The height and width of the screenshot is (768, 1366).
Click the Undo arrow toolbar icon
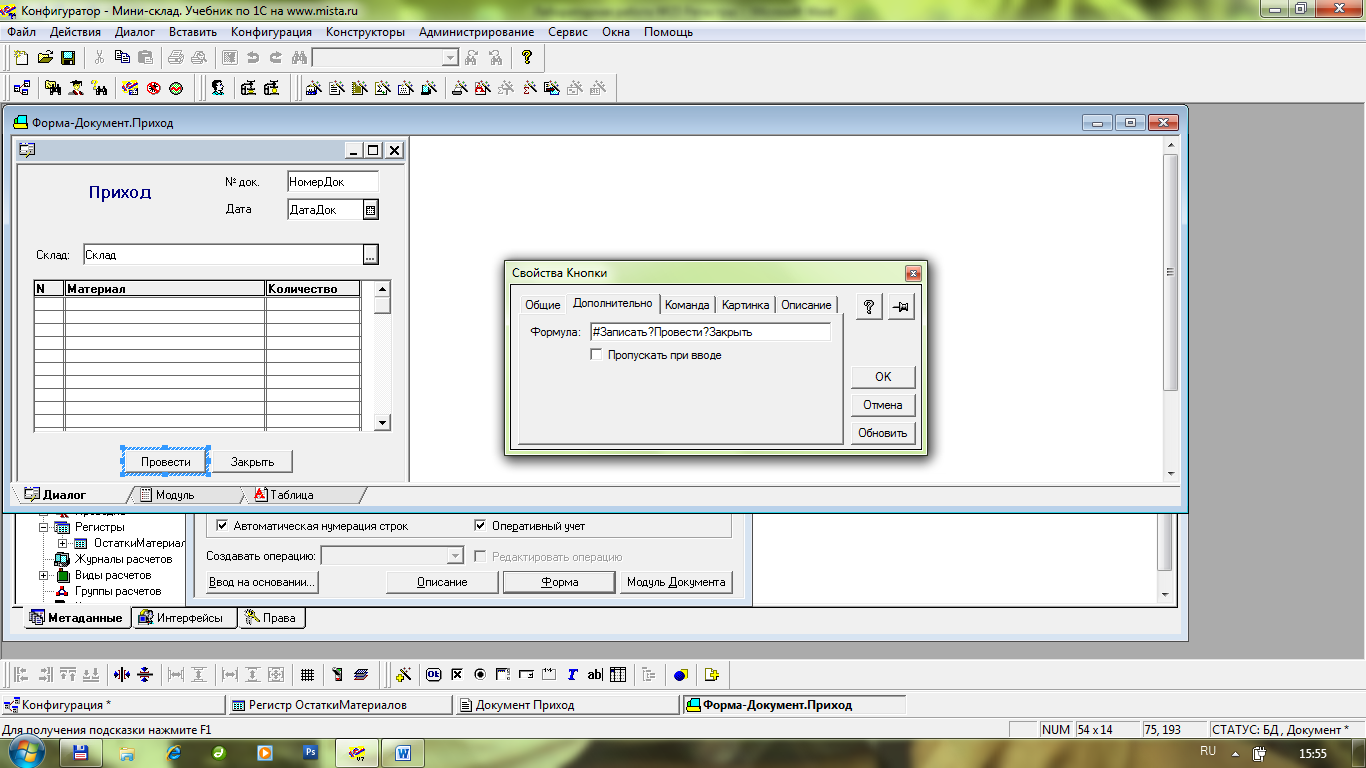[252, 58]
